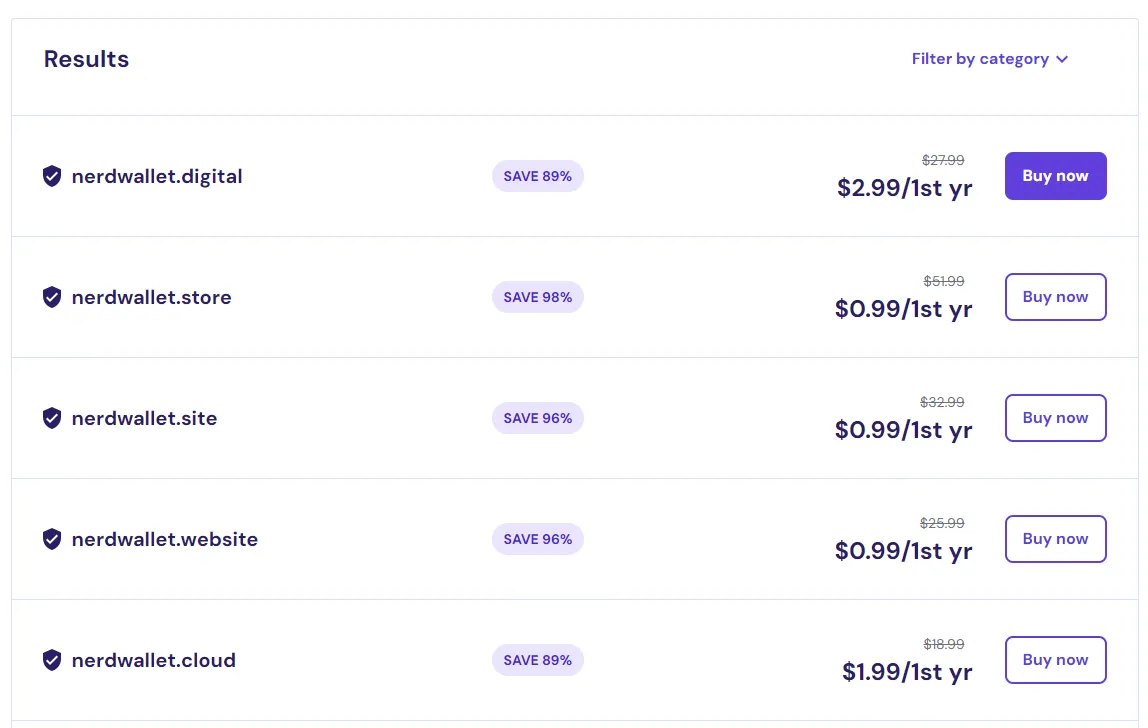This screenshot has height=728, width=1148.
Task: Choose Buy now for nerdwallet.website
Action: (1055, 539)
